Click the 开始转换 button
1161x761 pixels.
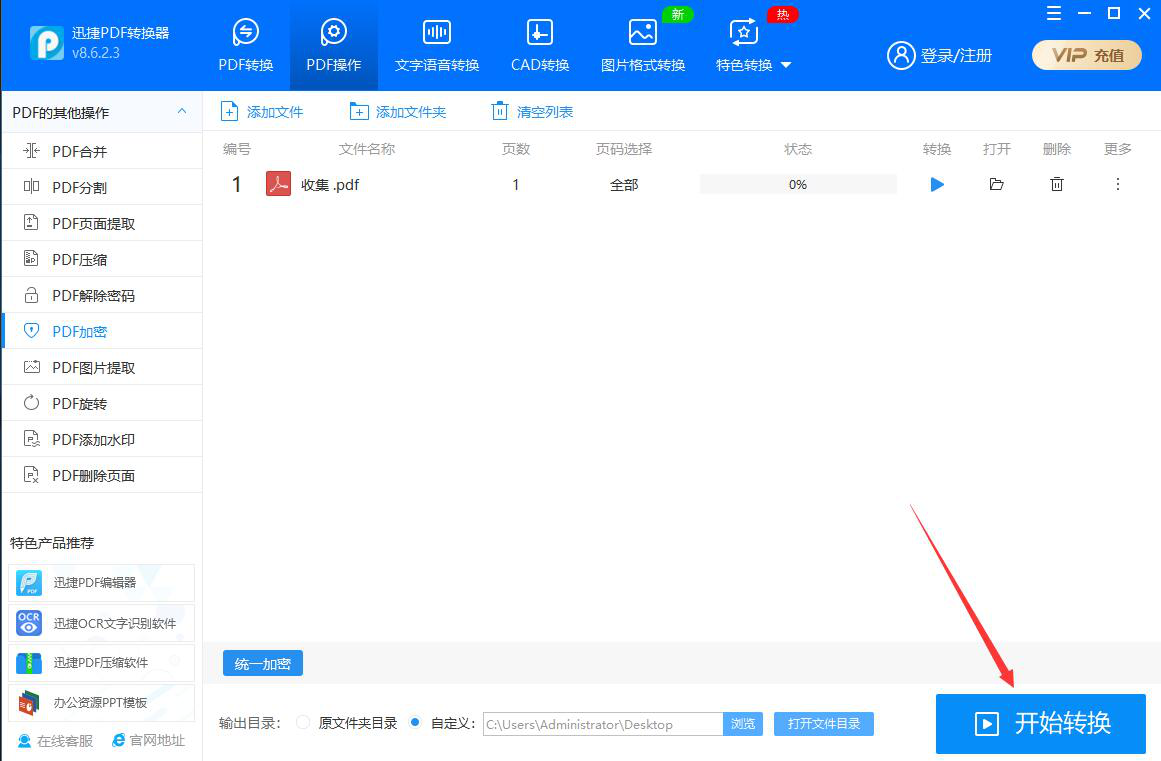[1040, 723]
